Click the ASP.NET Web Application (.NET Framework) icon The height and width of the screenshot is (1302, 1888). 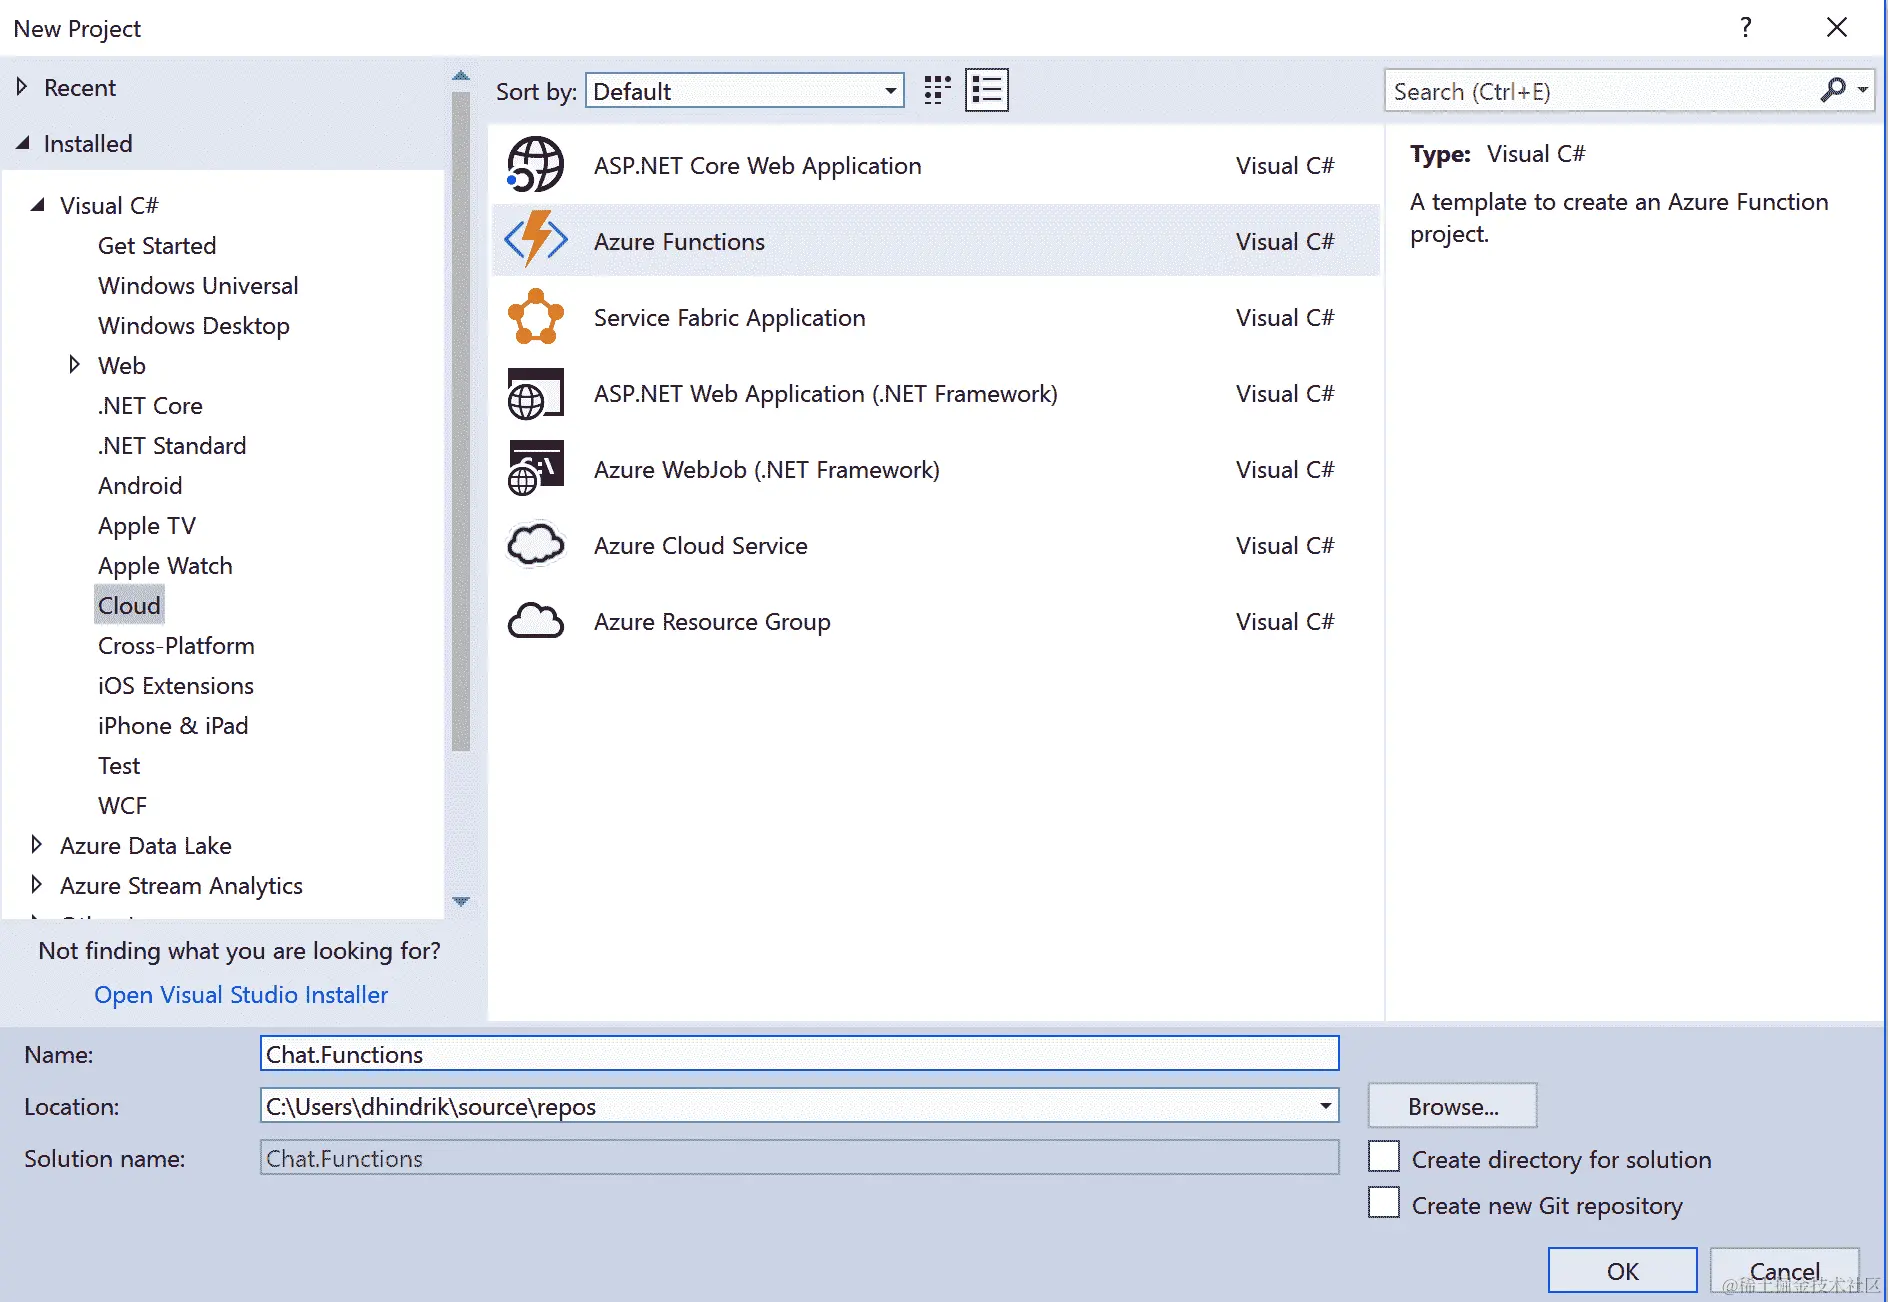click(536, 393)
